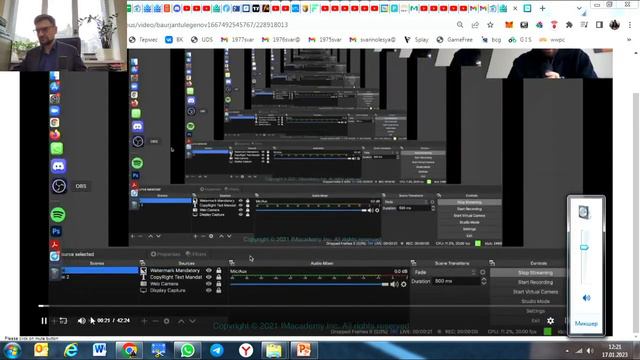Screen dimensions: 640x360
Task: Mute the Mic/Aux channel in OBS
Action: tap(394, 284)
